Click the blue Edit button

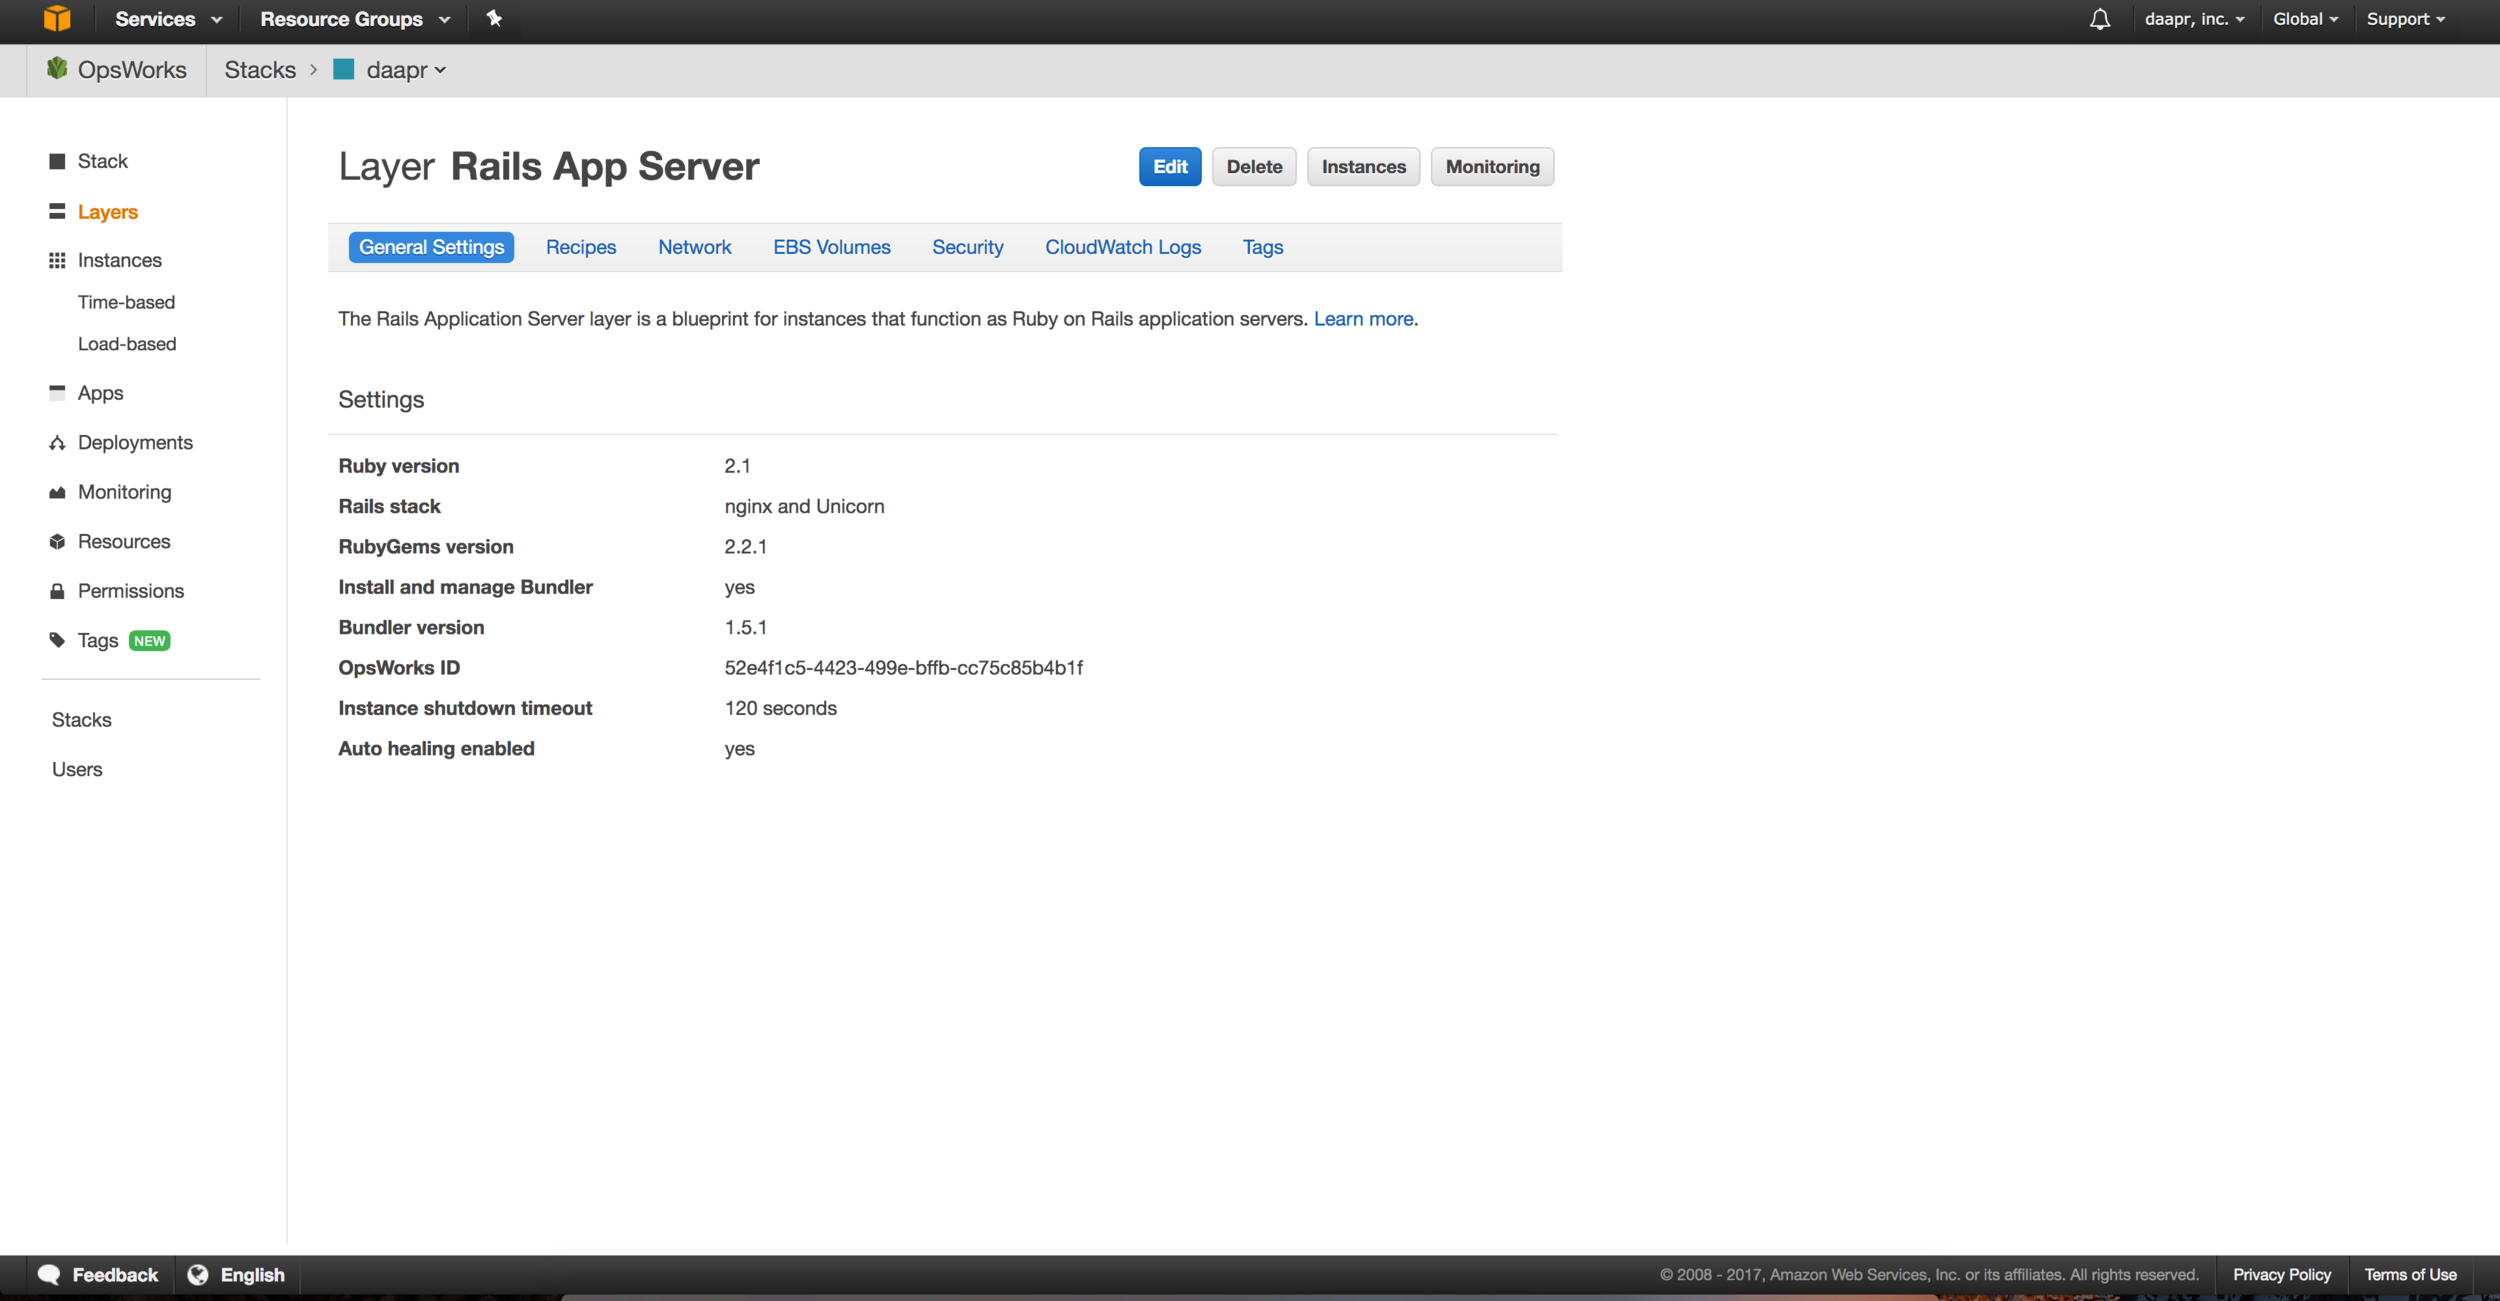coord(1170,167)
